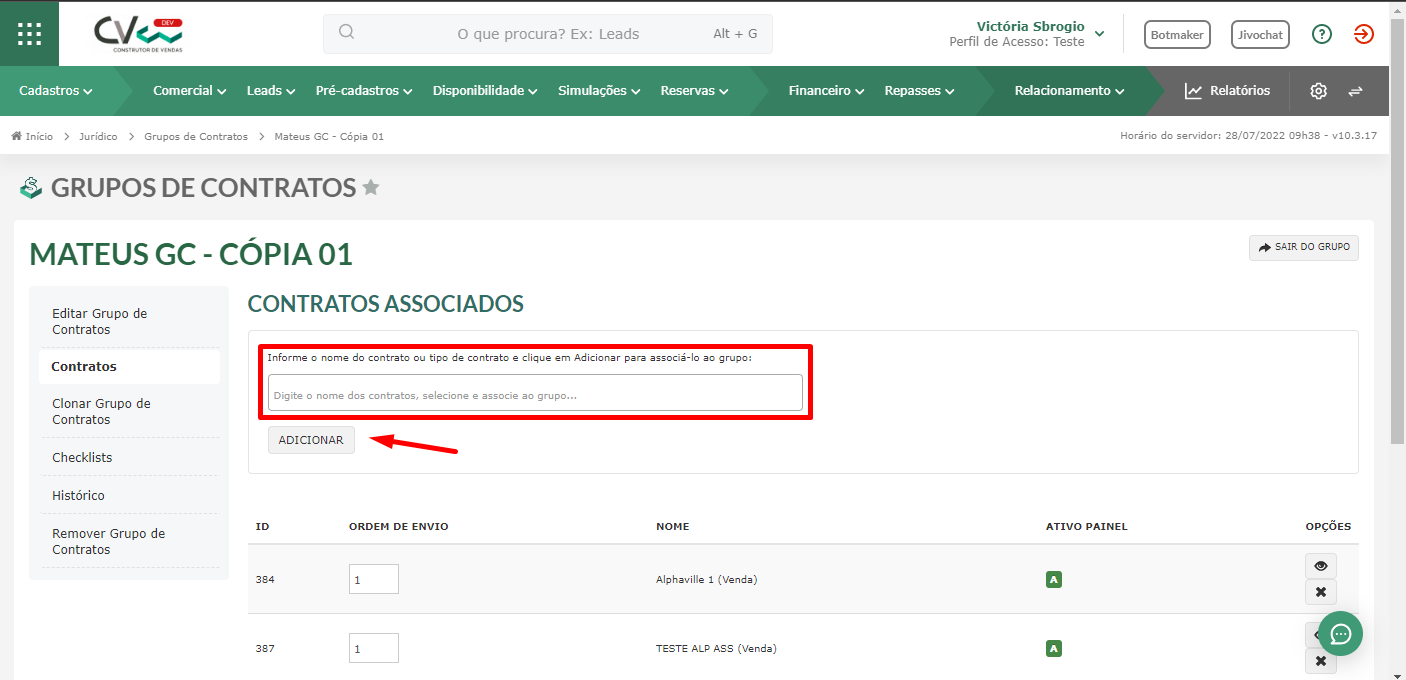Focus the contract name search field

pyautogui.click(x=535, y=392)
